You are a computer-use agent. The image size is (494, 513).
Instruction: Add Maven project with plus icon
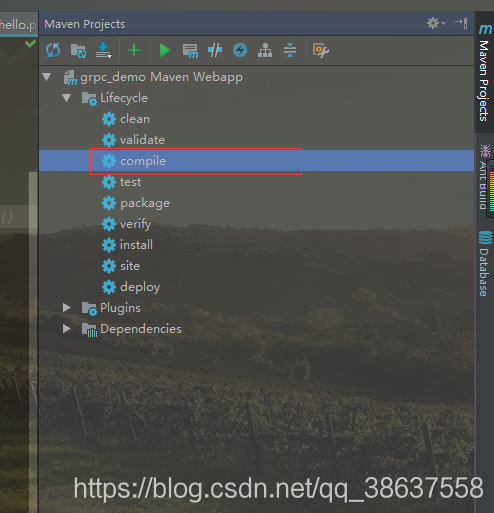point(134,51)
